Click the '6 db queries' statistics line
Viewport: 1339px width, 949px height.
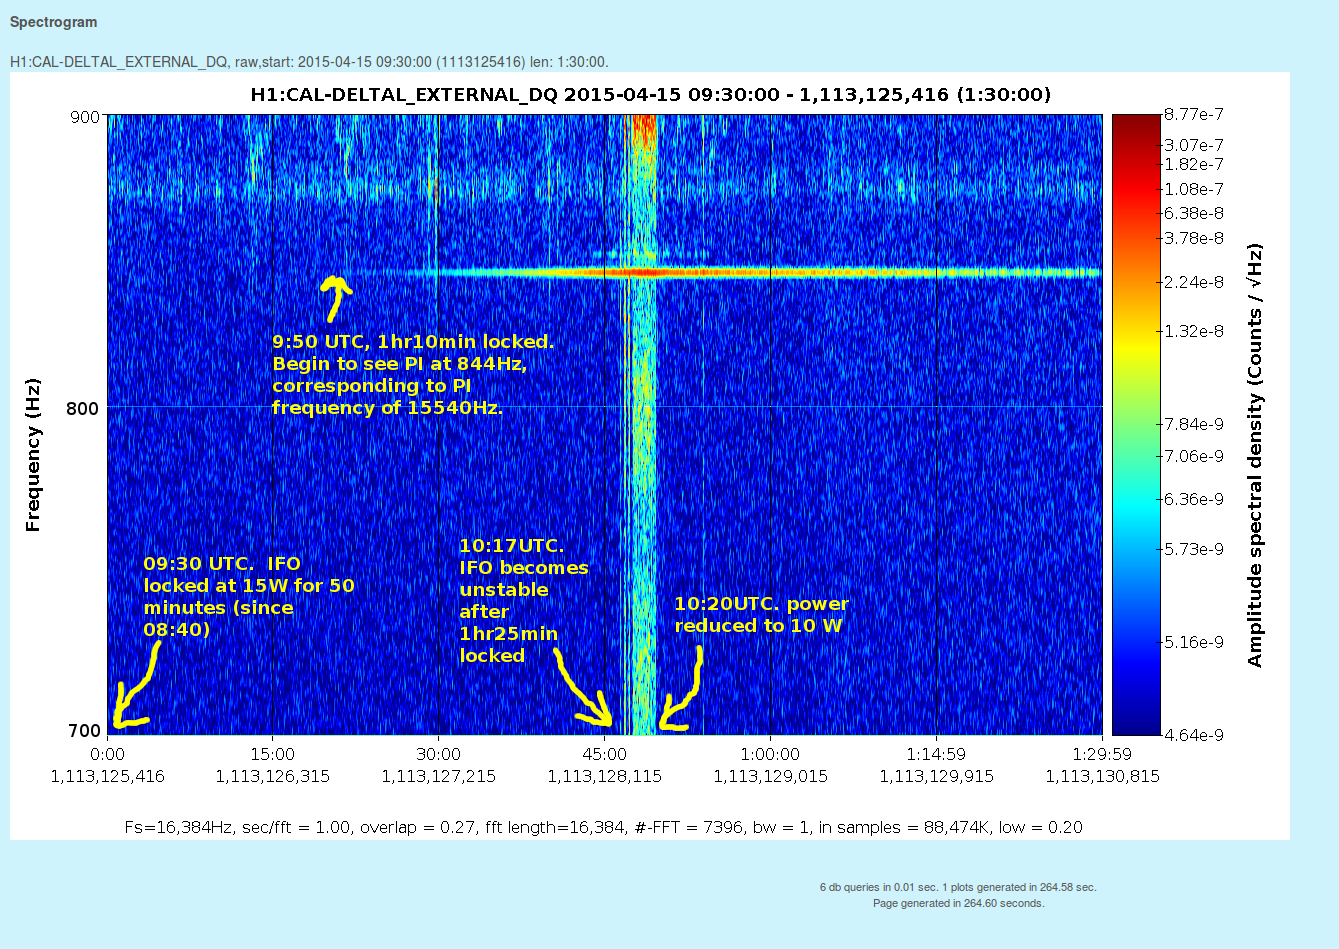coord(958,887)
